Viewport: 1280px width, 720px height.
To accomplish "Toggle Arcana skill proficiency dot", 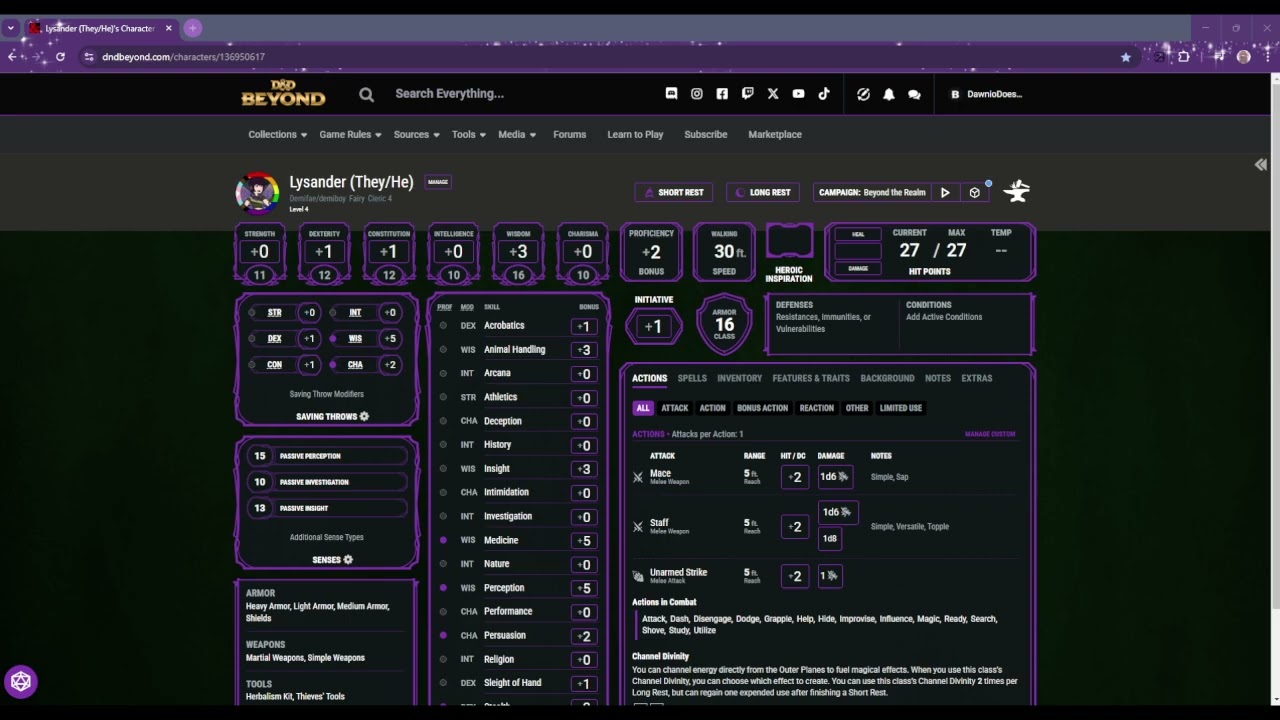I will point(443,373).
